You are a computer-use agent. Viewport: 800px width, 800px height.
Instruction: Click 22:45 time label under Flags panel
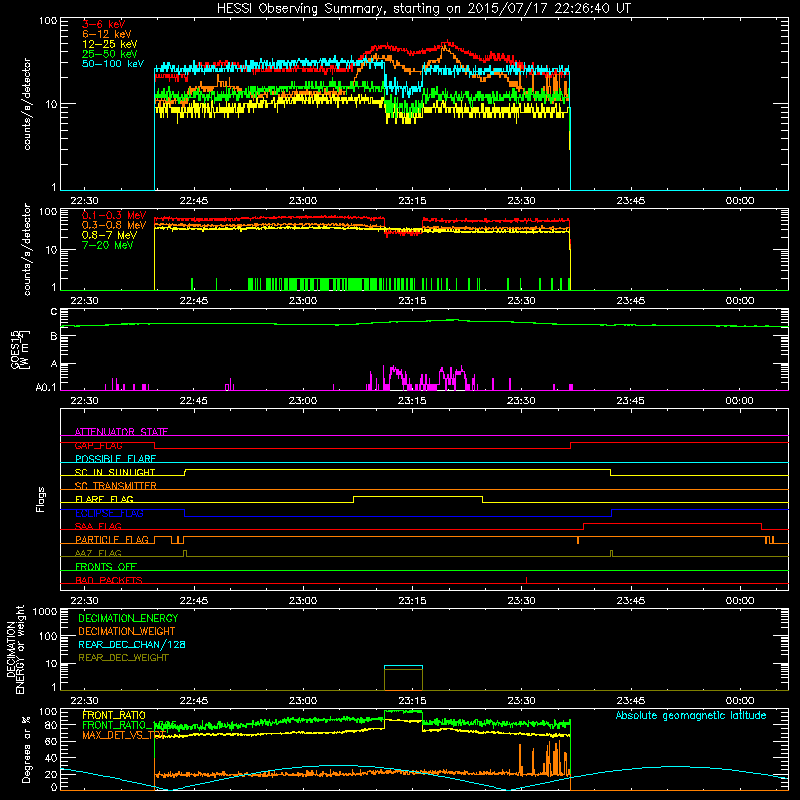194,601
